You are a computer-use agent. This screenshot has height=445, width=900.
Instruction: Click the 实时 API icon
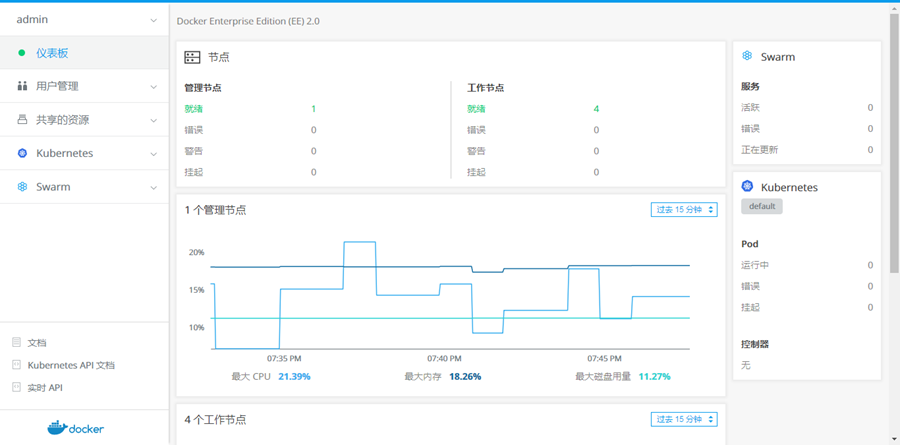pos(16,388)
